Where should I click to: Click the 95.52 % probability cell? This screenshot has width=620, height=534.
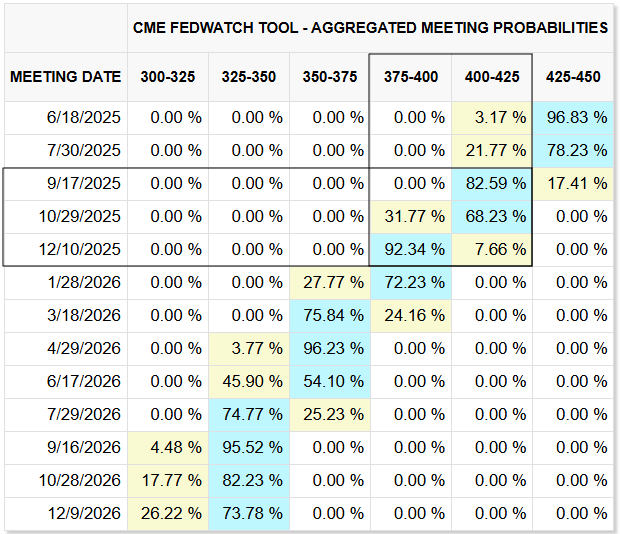pos(249,448)
